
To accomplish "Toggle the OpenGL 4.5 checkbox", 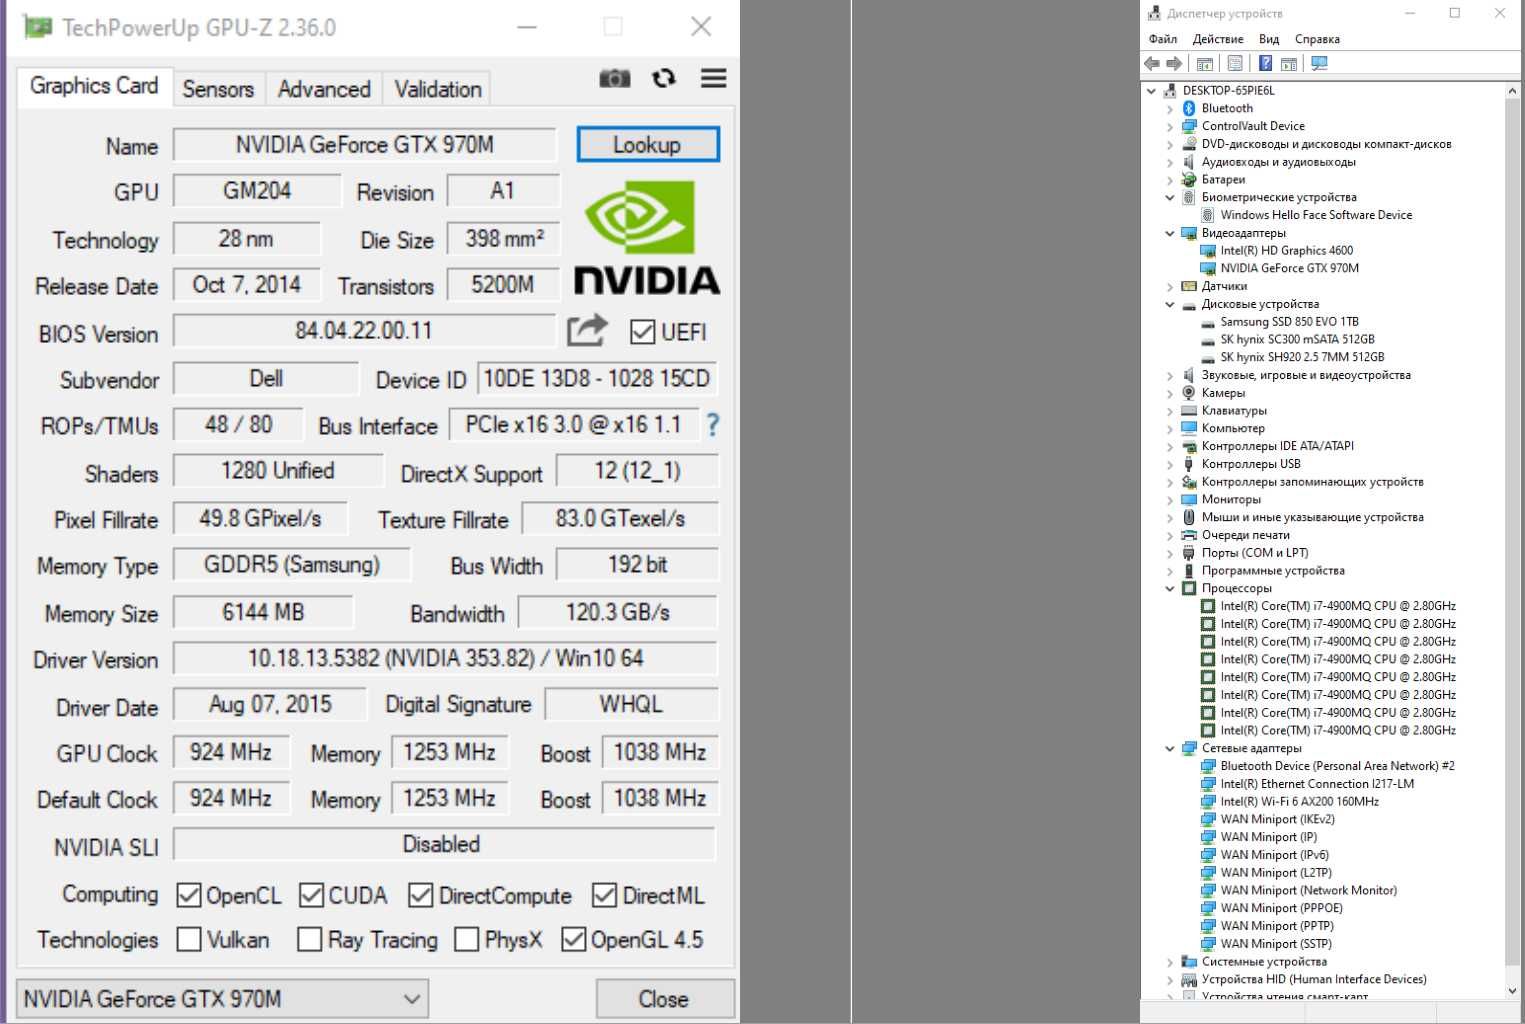I will (573, 939).
